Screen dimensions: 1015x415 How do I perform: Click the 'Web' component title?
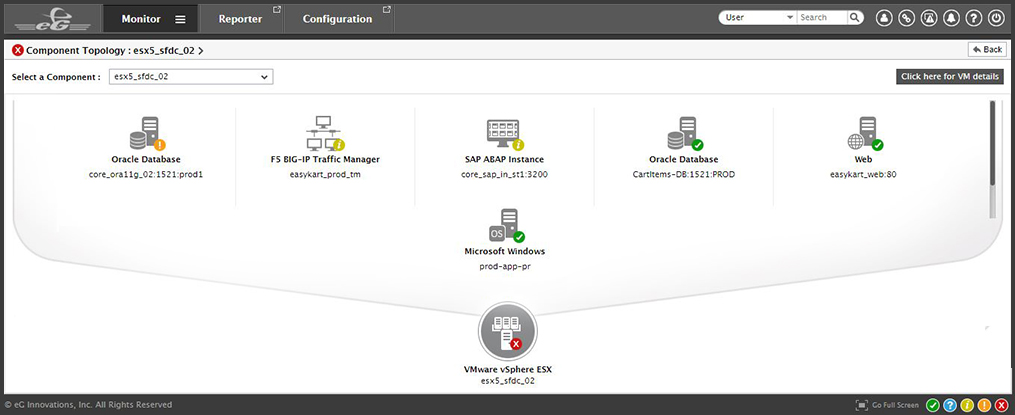point(863,159)
